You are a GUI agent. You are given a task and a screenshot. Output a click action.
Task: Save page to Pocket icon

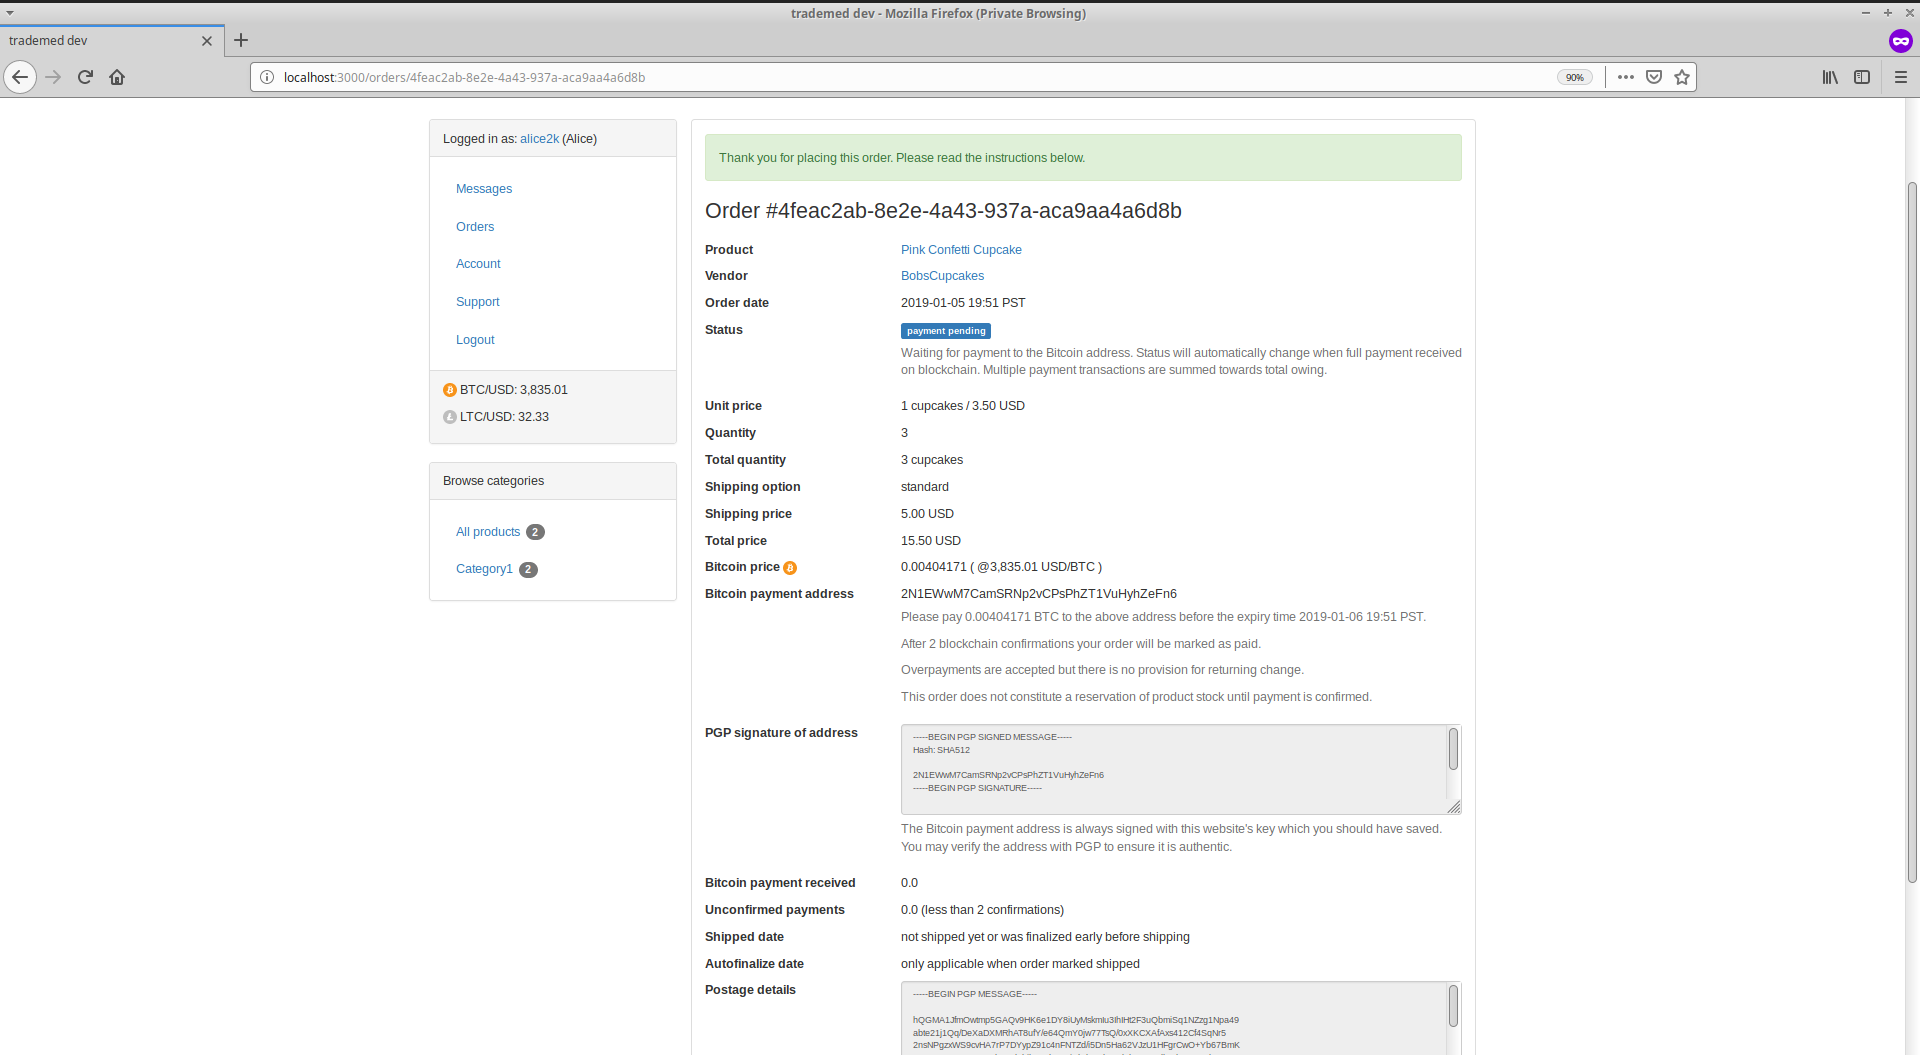click(x=1654, y=77)
